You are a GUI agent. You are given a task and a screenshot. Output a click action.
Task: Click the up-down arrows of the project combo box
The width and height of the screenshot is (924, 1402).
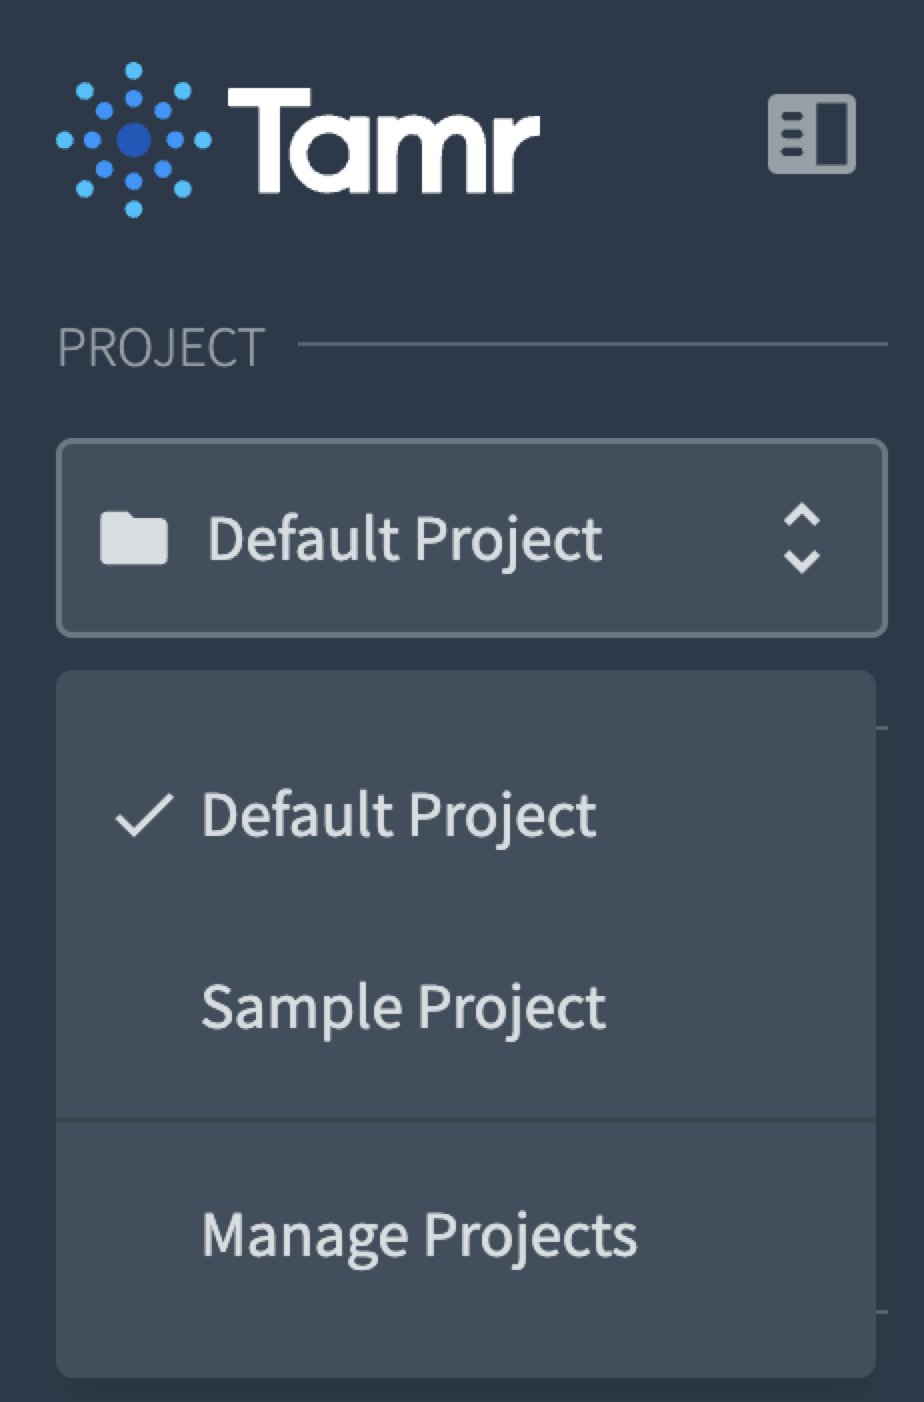pyautogui.click(x=802, y=538)
